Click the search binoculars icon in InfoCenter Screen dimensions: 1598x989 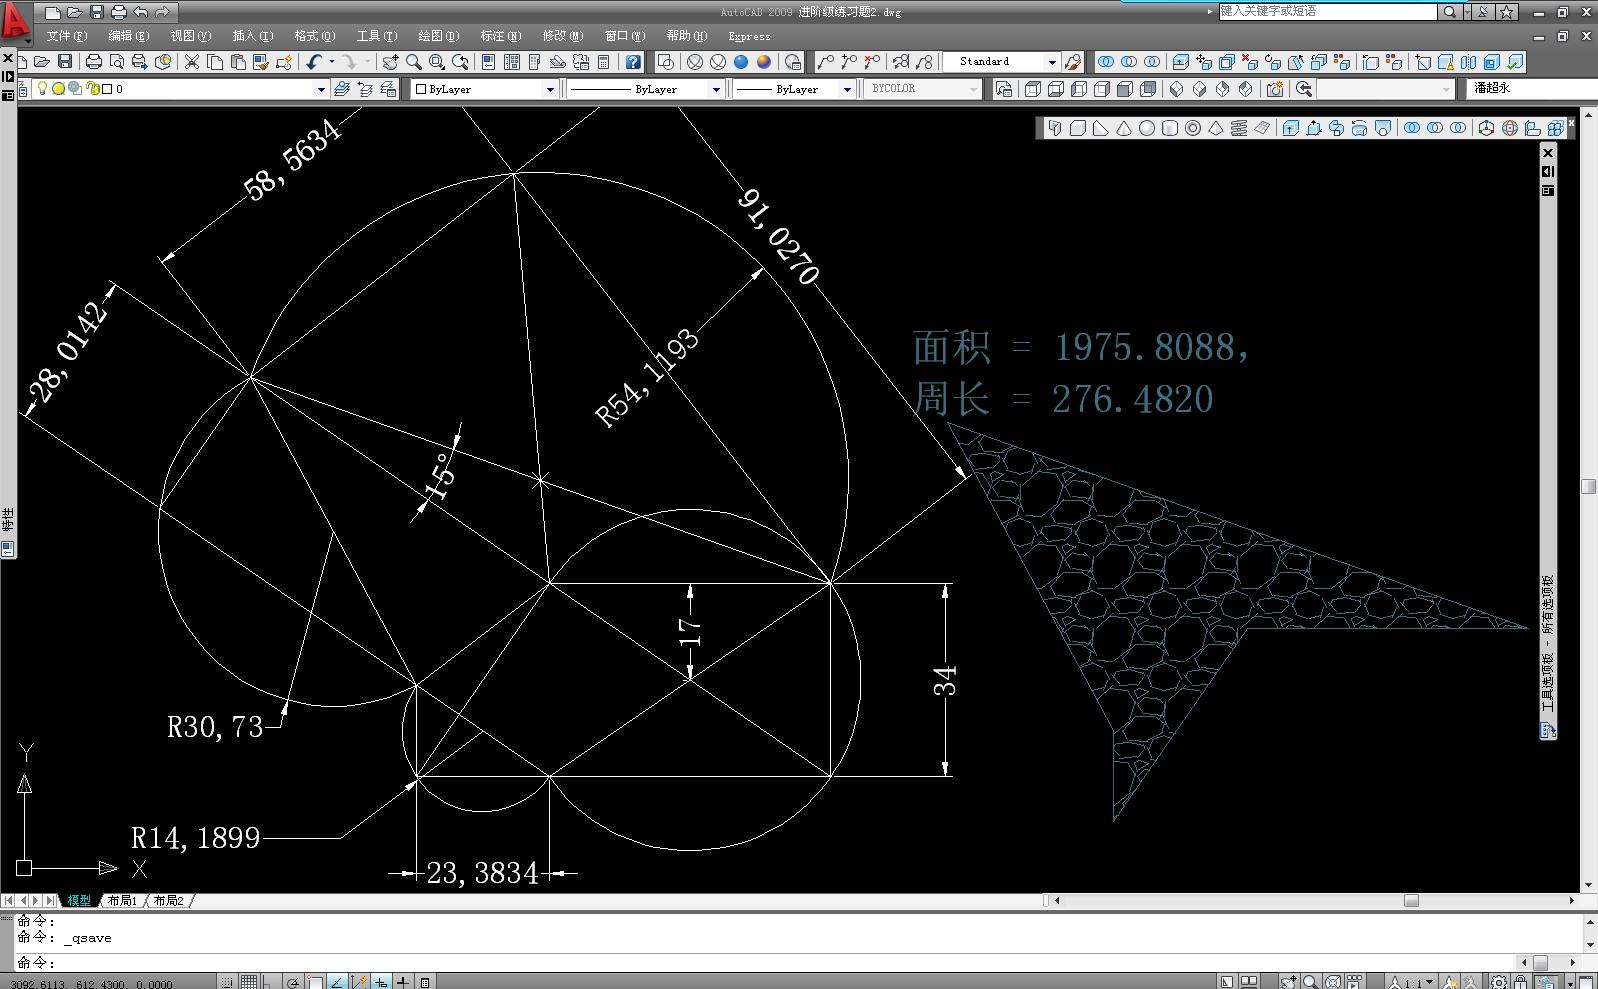click(1449, 12)
